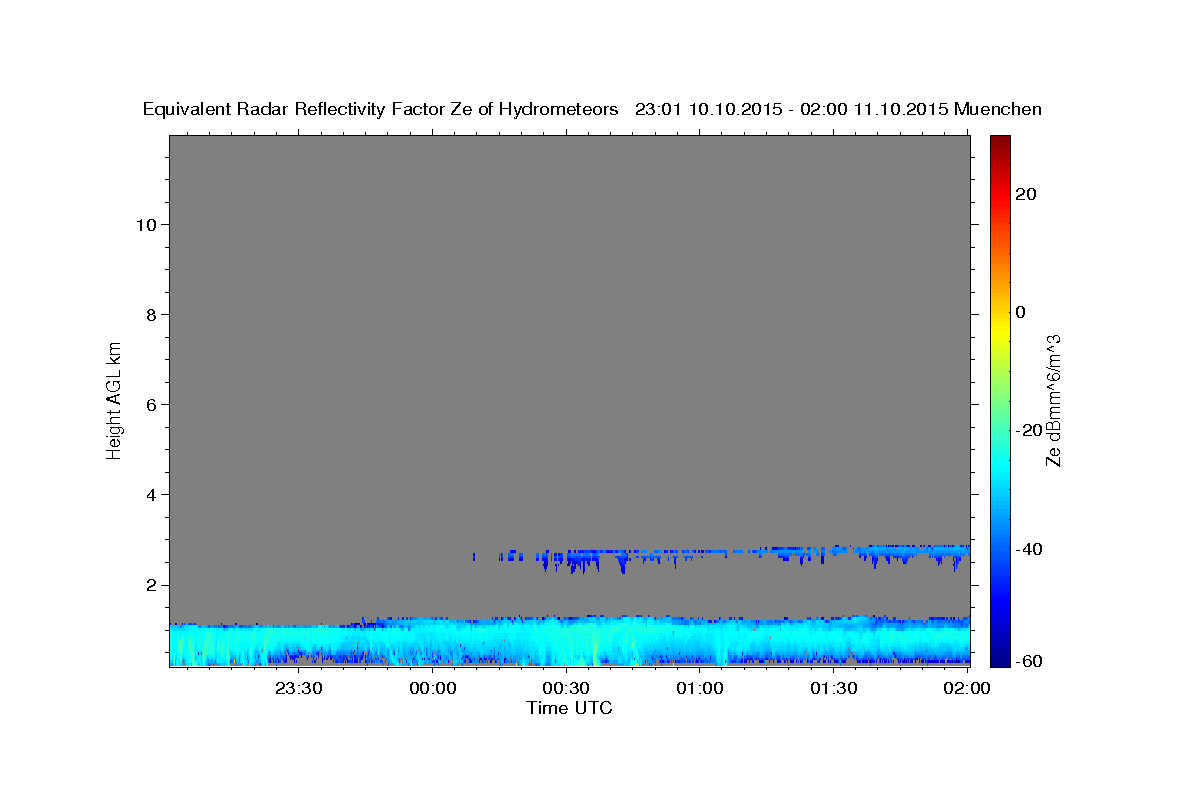Click the '02:00' time tick label

(967, 688)
